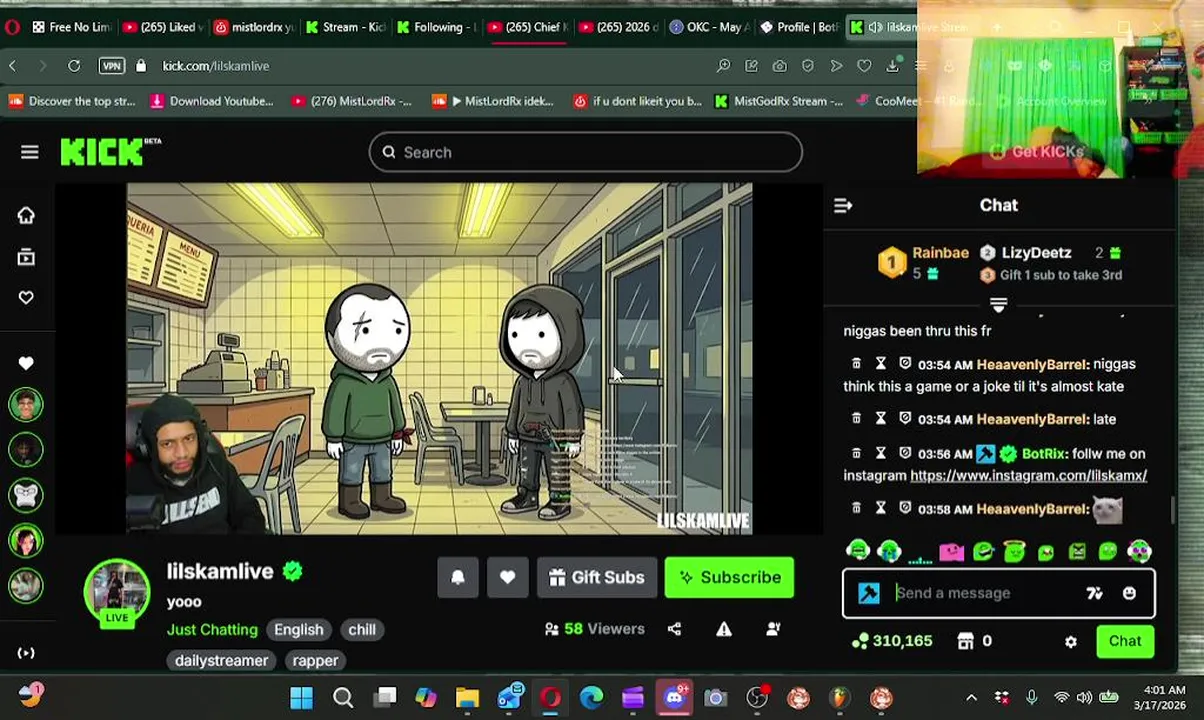Viewport: 1204px width, 720px height.
Task: Click BotRix username in chat
Action: pos(1044,453)
